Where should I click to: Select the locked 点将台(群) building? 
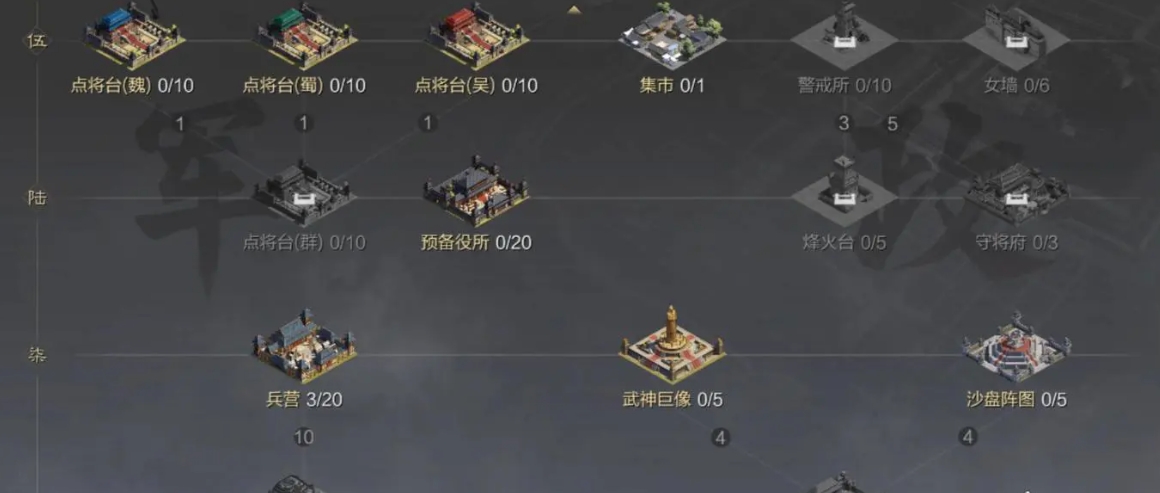pyautogui.click(x=304, y=192)
